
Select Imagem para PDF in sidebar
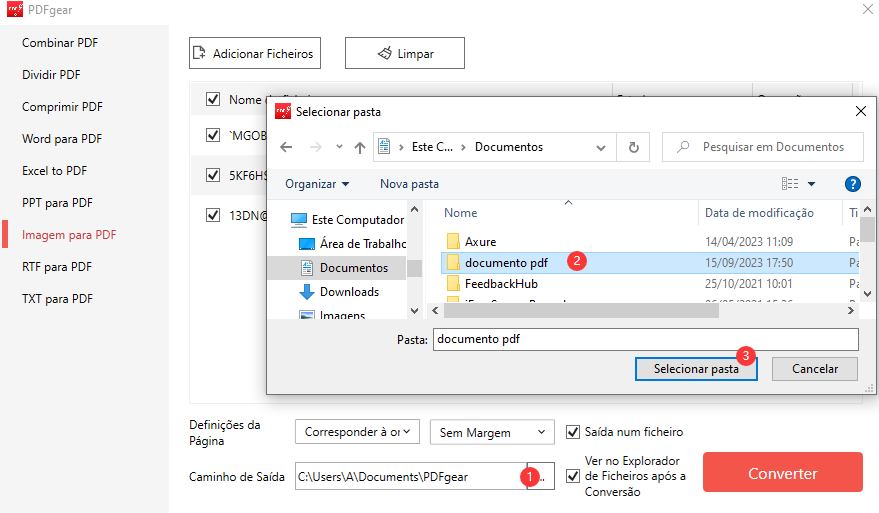coord(69,234)
